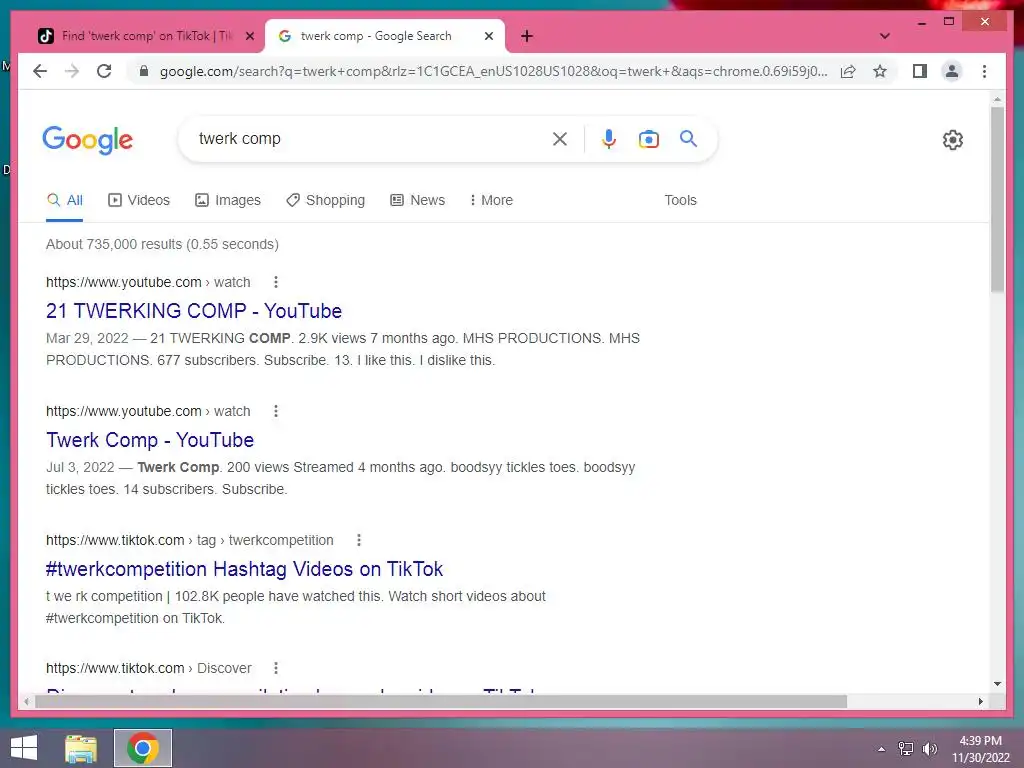Viewport: 1024px width, 768px height.
Task: Show hidden system tray icons
Action: pyautogui.click(x=882, y=749)
